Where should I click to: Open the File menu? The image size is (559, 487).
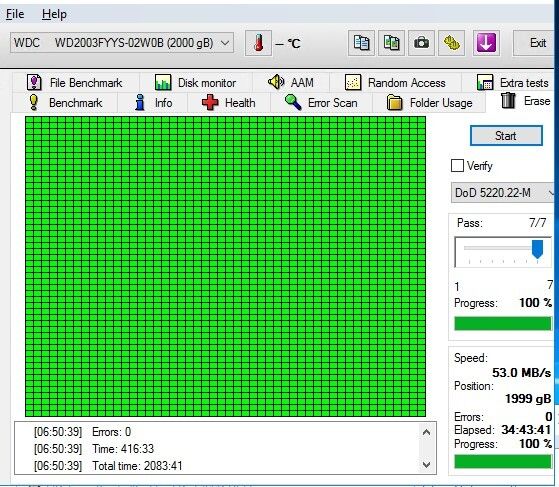(x=15, y=14)
